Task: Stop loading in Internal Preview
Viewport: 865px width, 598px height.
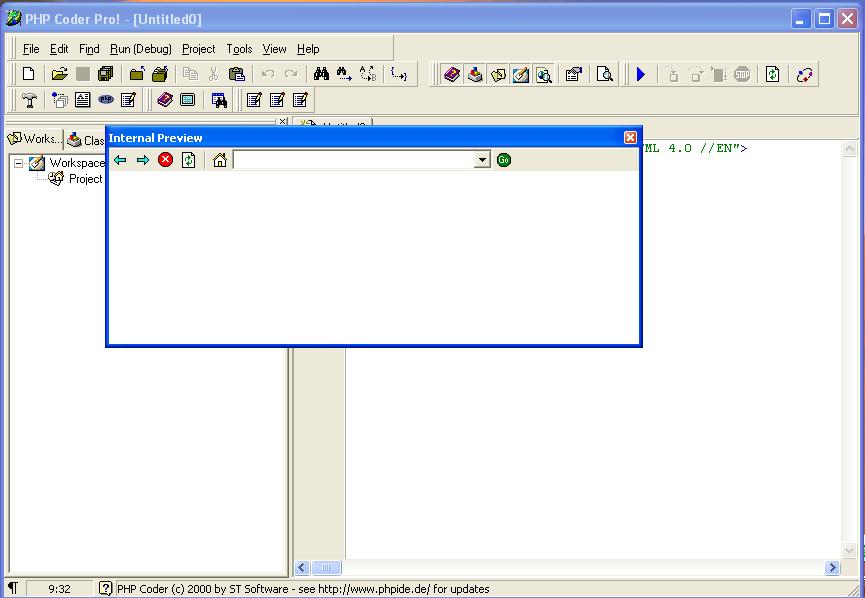Action: tap(165, 160)
